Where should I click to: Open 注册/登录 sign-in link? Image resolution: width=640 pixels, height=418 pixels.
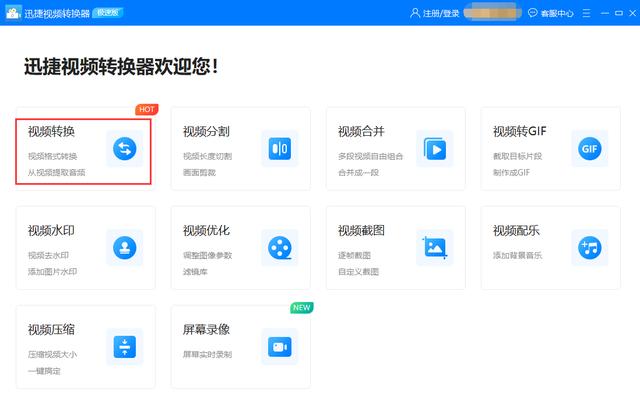(x=441, y=13)
